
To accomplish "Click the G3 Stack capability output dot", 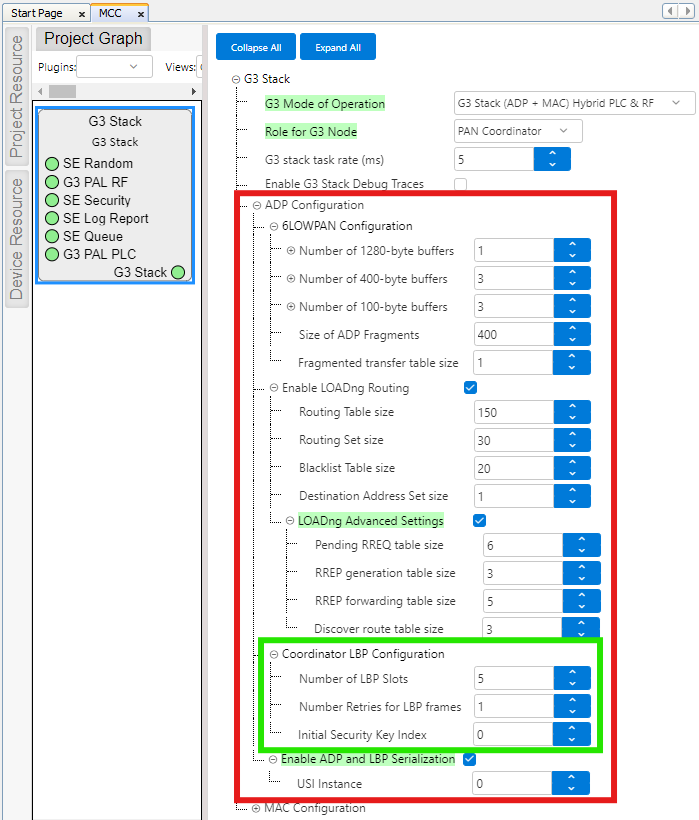I will click(x=178, y=272).
